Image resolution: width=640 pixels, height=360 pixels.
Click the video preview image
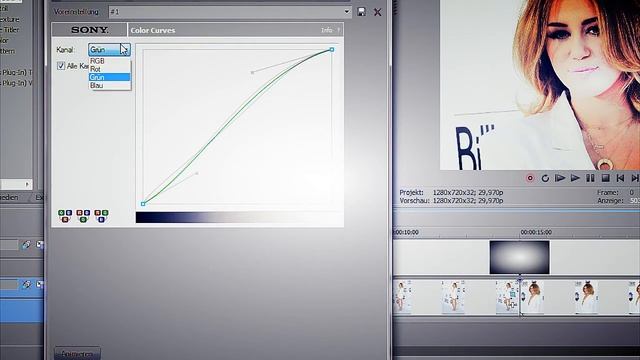[x=540, y=85]
